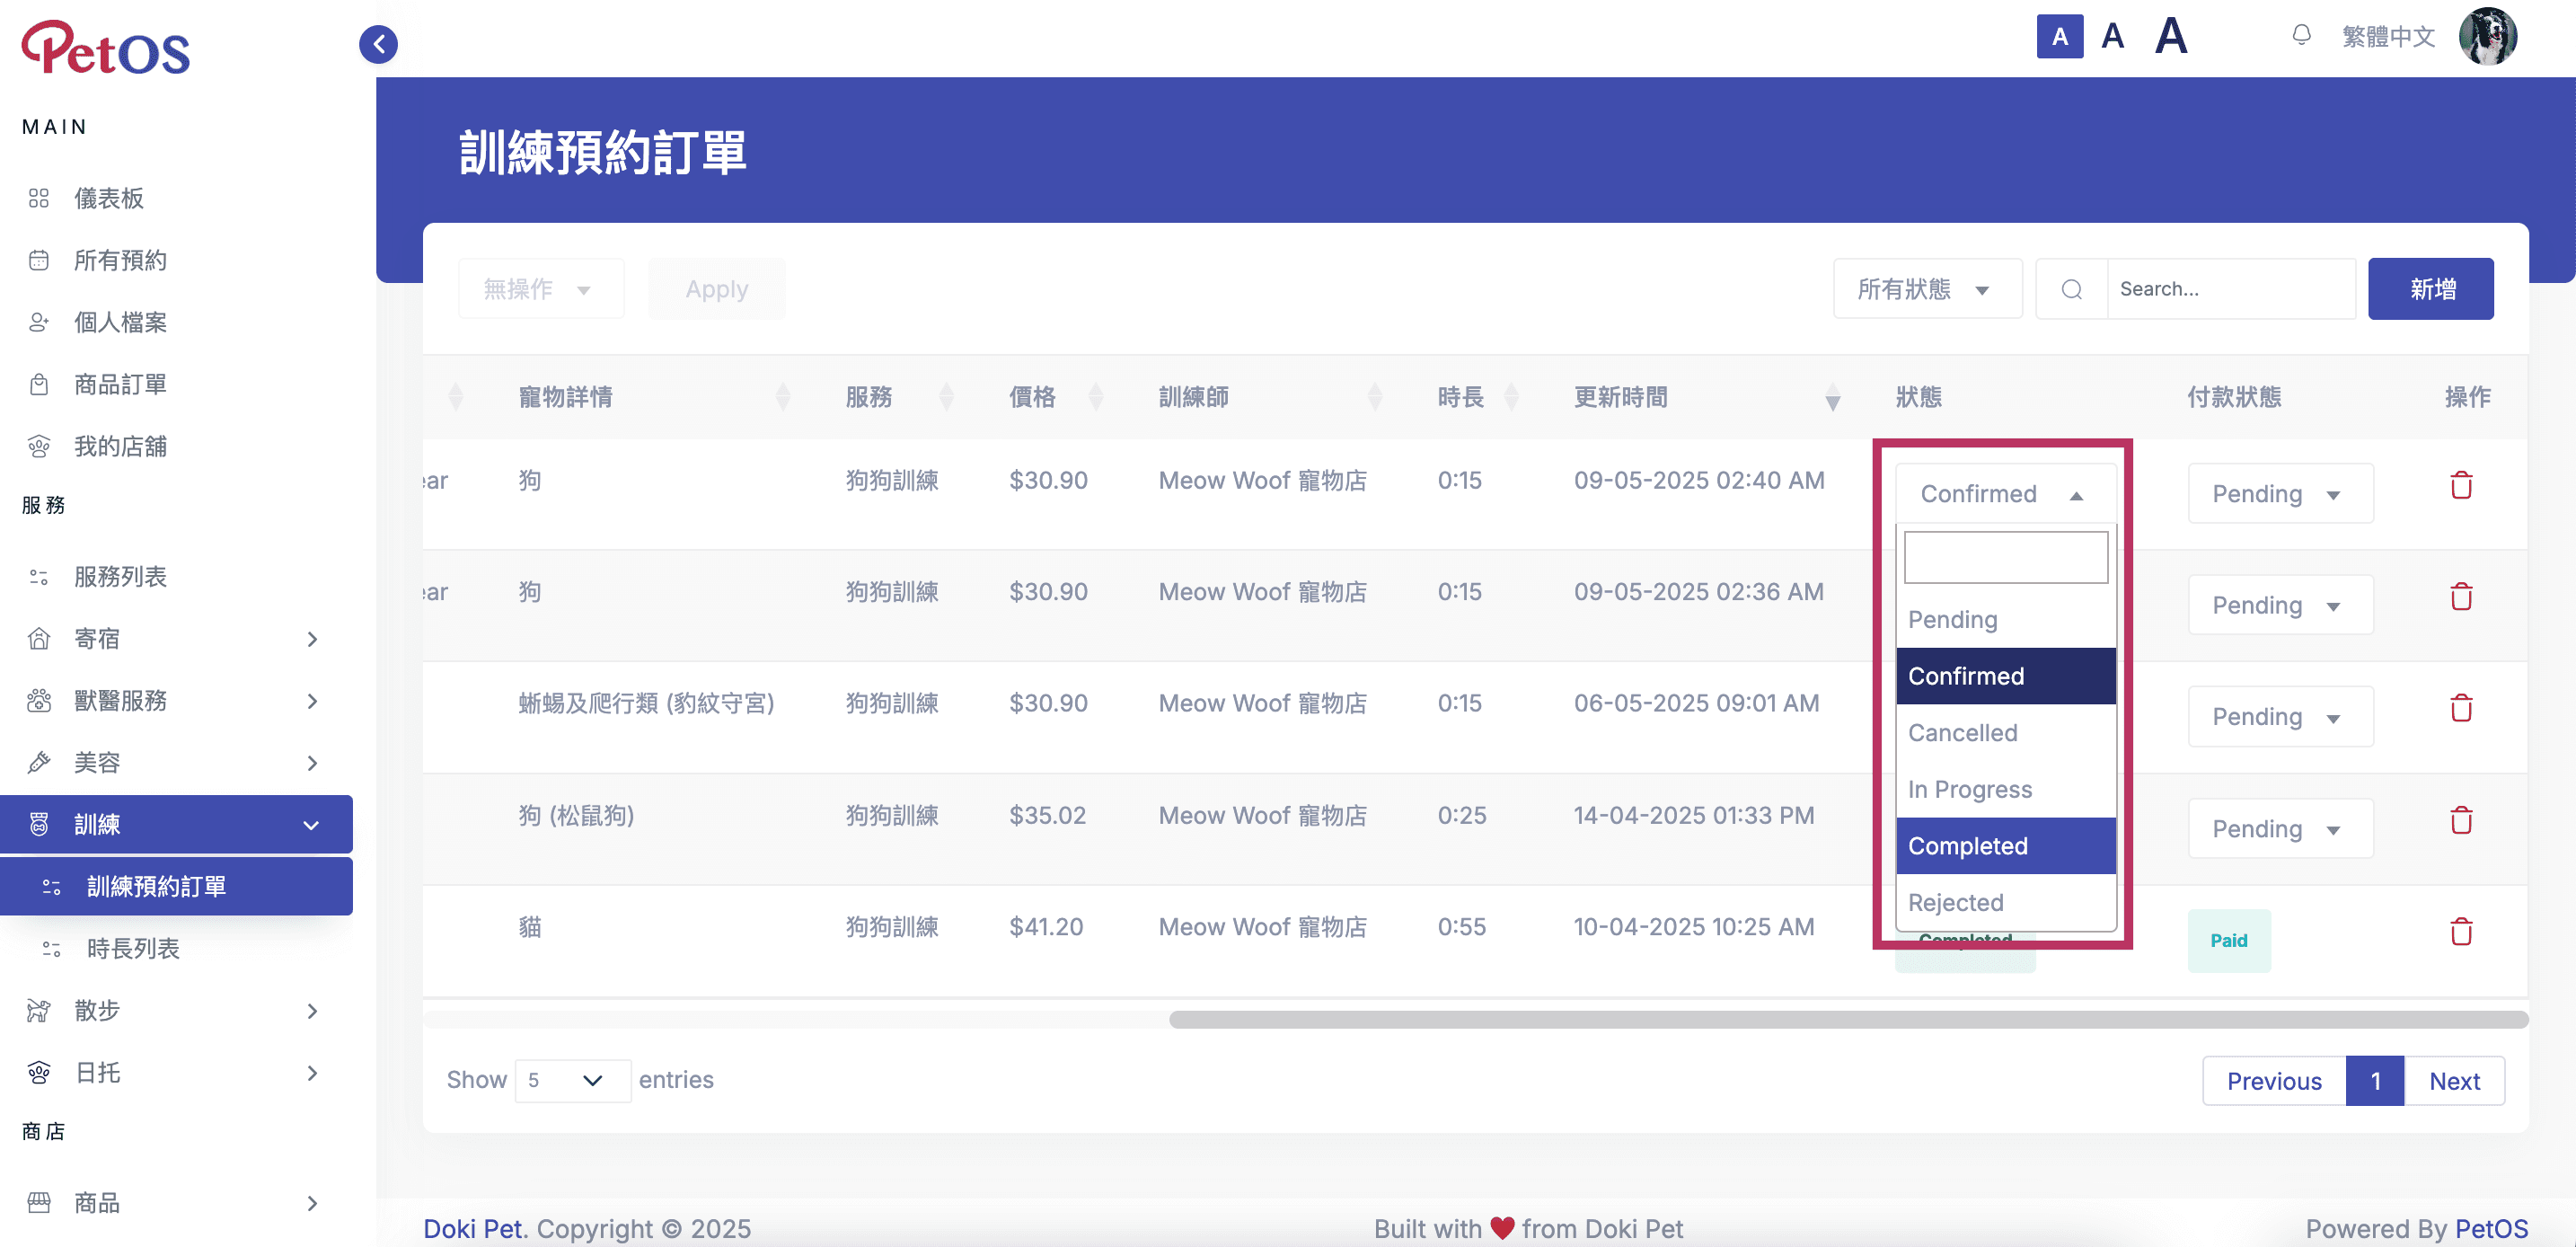Click the horizontal table scrollbar
Viewport: 2576px width, 1247px height.
point(1848,1020)
